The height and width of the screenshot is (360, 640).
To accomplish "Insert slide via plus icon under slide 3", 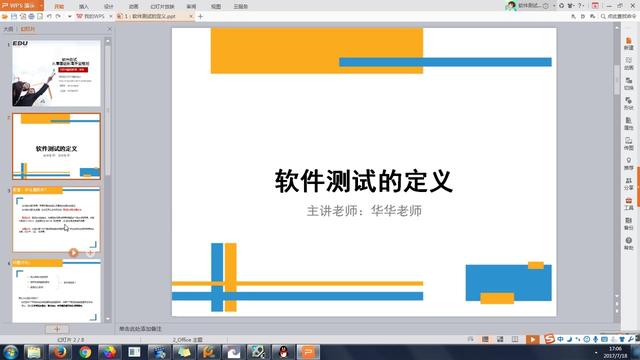I will (90, 253).
